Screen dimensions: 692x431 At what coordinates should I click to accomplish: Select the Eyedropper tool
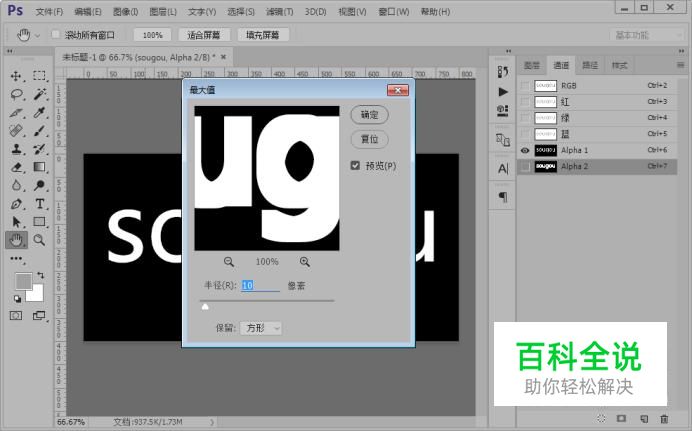coord(39,112)
